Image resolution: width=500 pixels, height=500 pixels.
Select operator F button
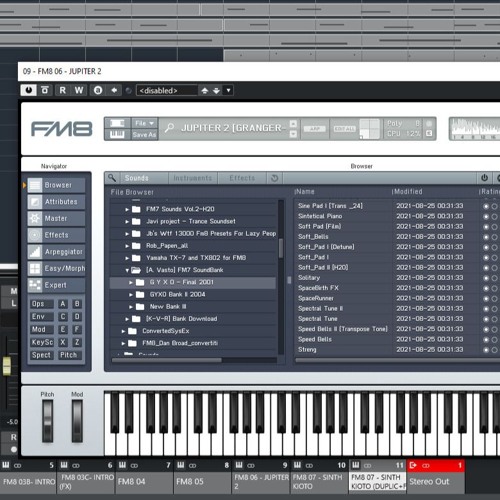coord(77,329)
